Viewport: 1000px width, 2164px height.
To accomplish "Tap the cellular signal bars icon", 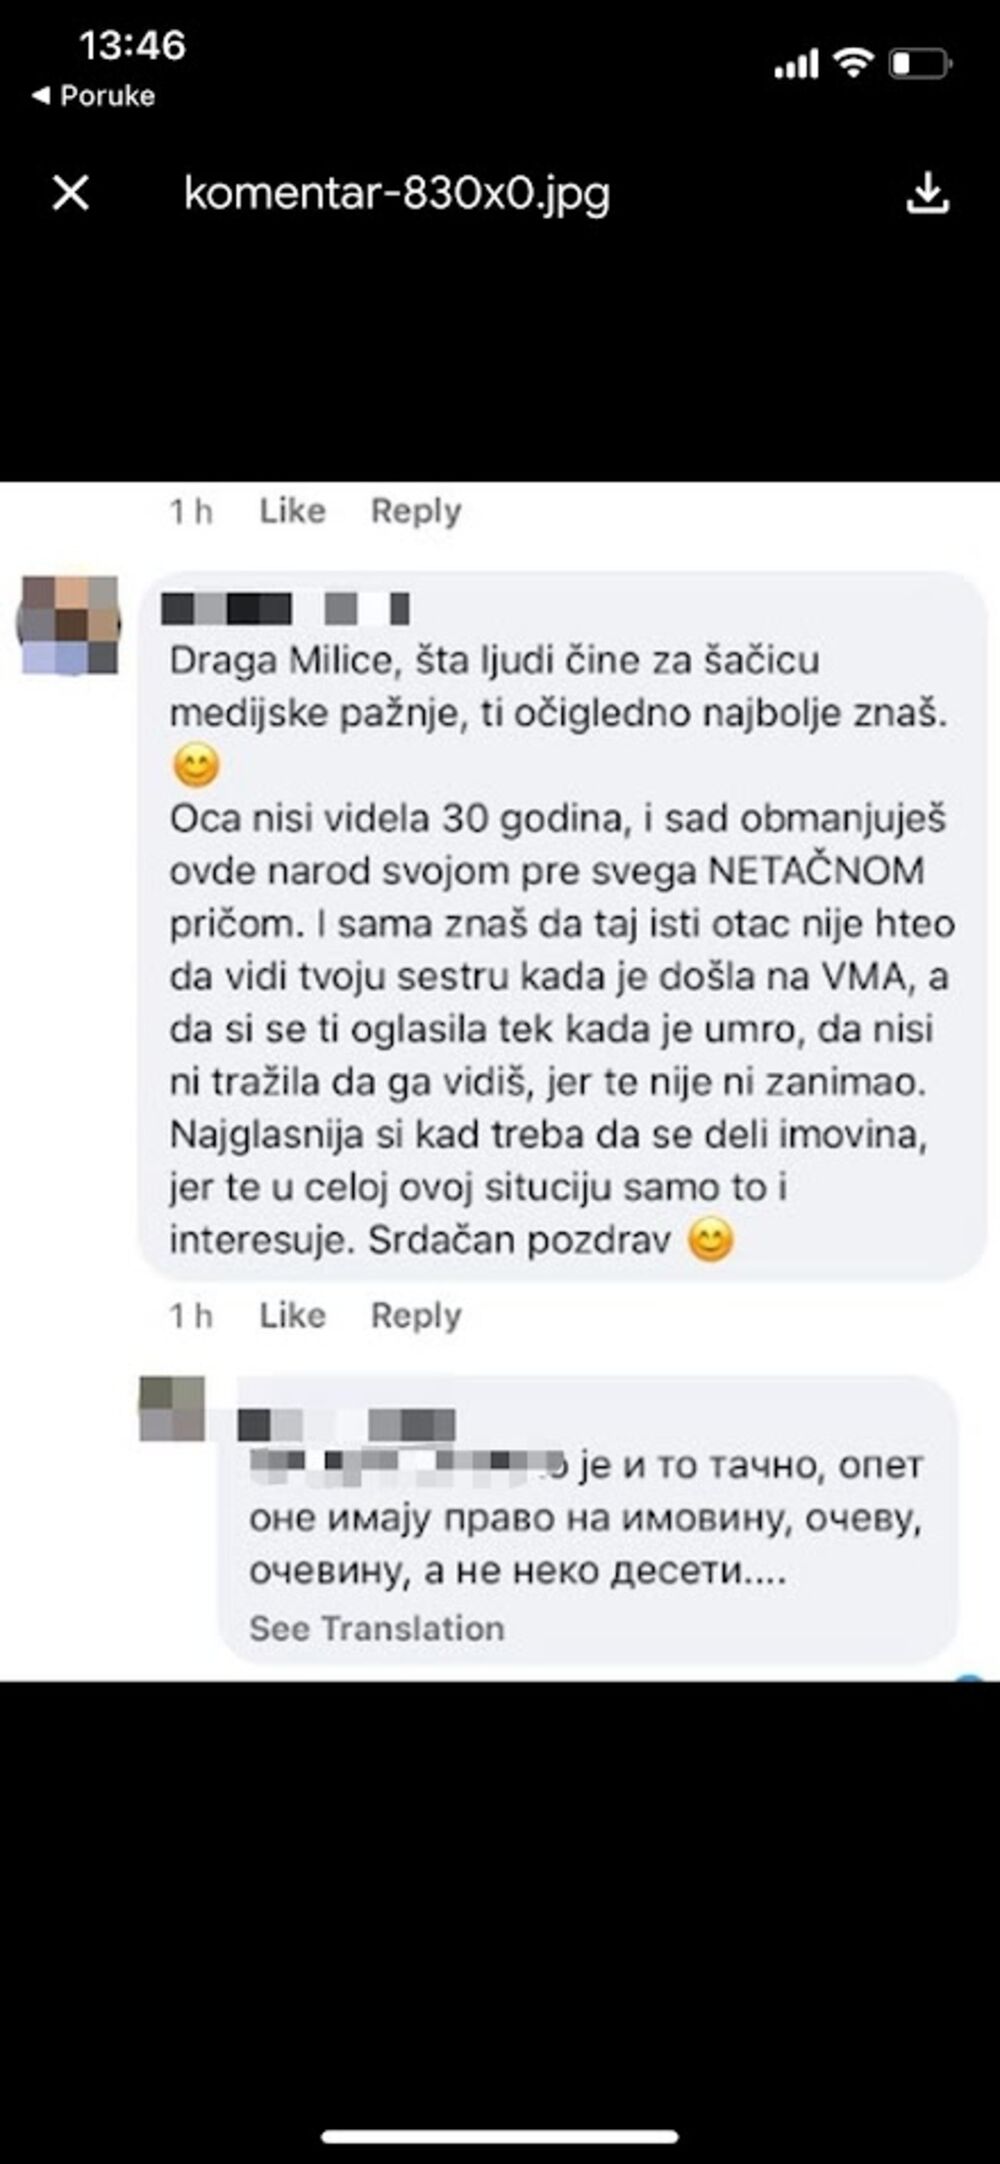I will coord(796,65).
